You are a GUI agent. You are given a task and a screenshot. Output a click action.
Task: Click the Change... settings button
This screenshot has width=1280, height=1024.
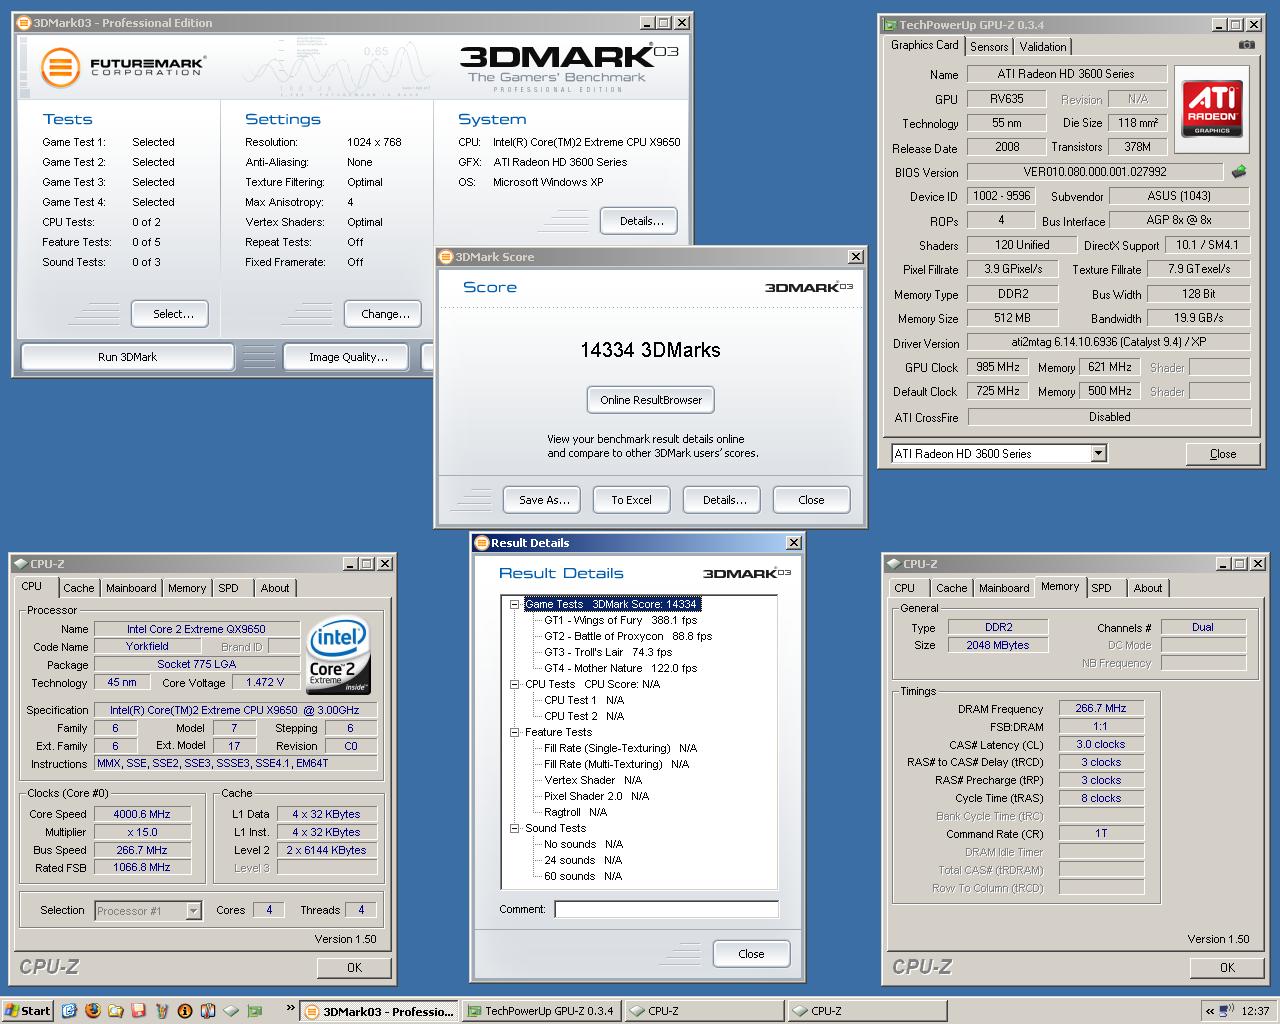coord(385,314)
